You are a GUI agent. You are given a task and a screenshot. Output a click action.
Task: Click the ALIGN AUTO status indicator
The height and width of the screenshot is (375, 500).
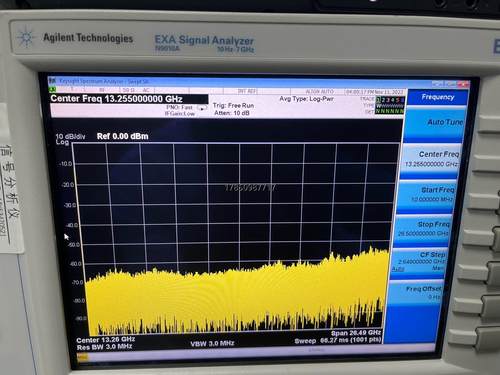coord(319,91)
